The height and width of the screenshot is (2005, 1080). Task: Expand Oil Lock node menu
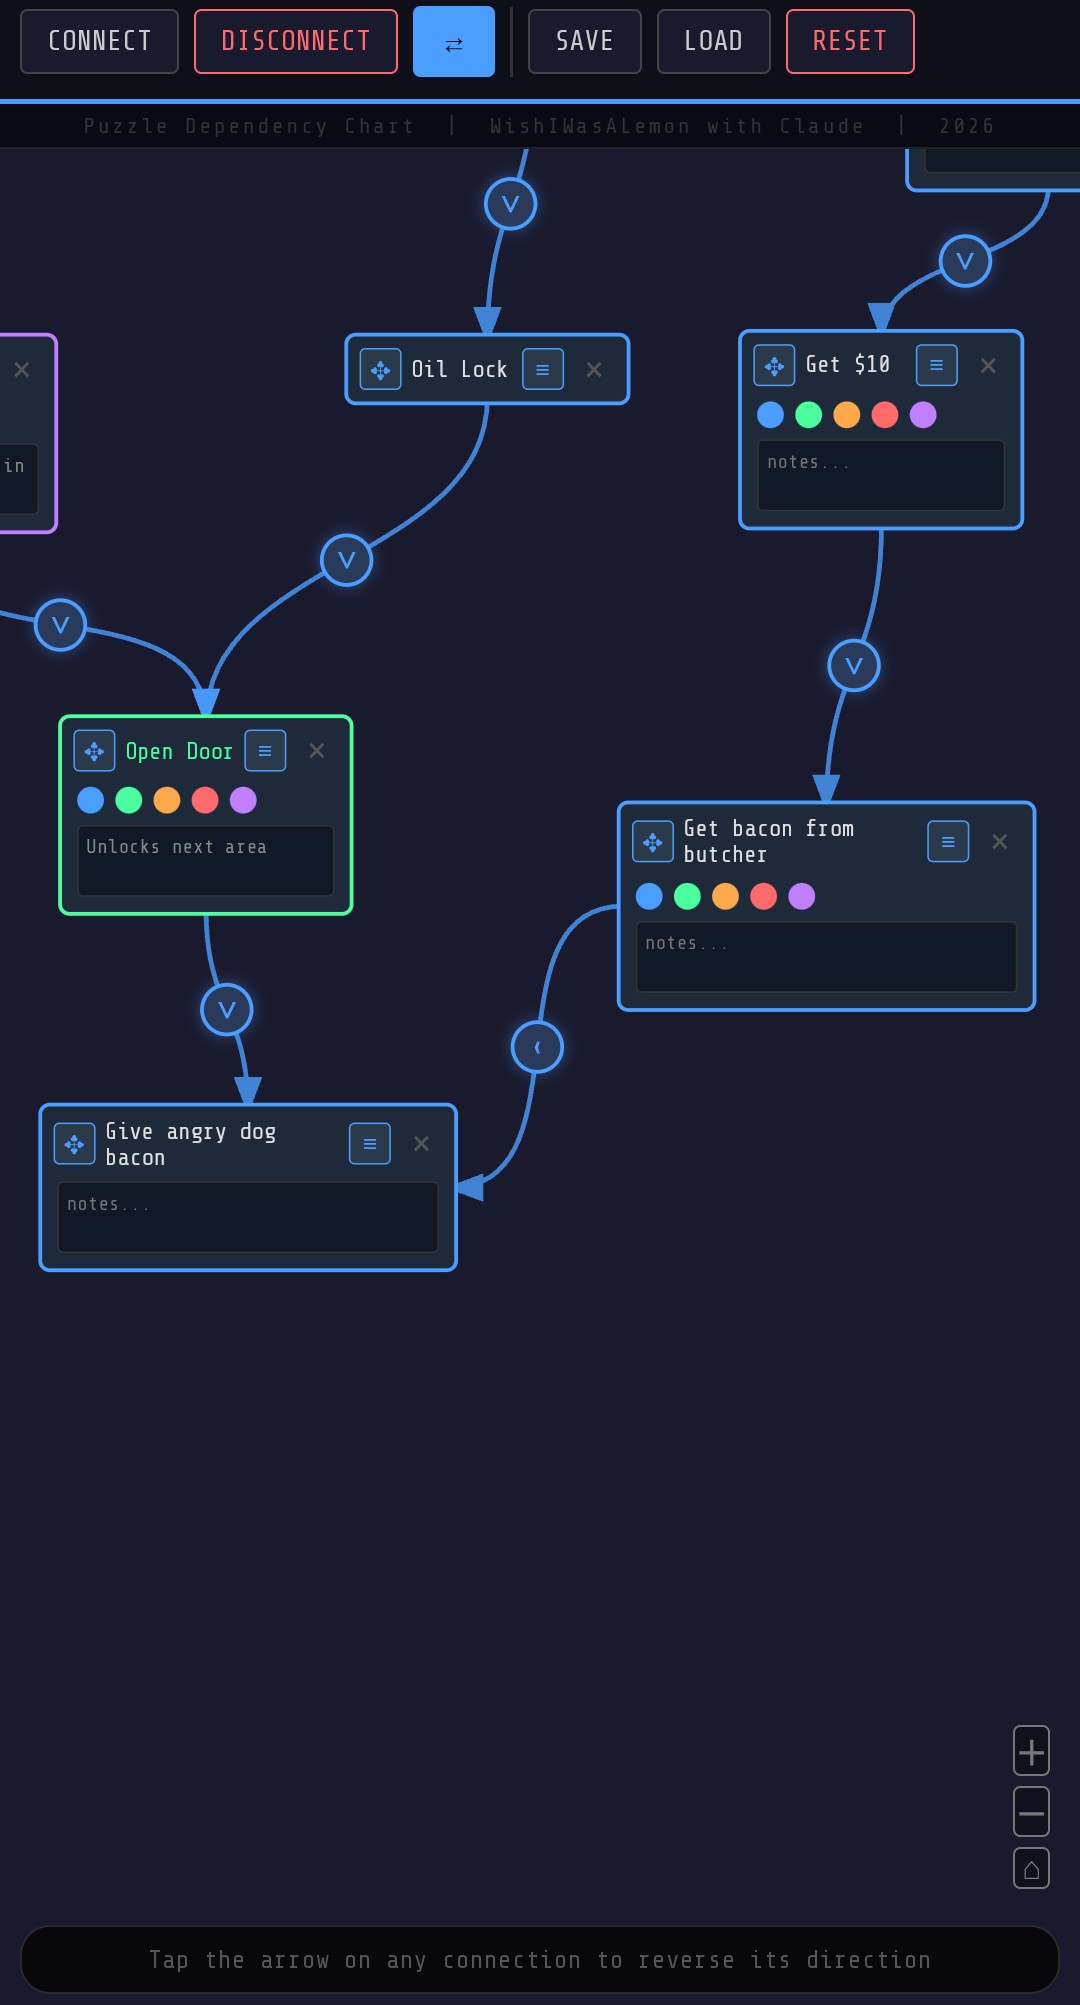pos(543,370)
